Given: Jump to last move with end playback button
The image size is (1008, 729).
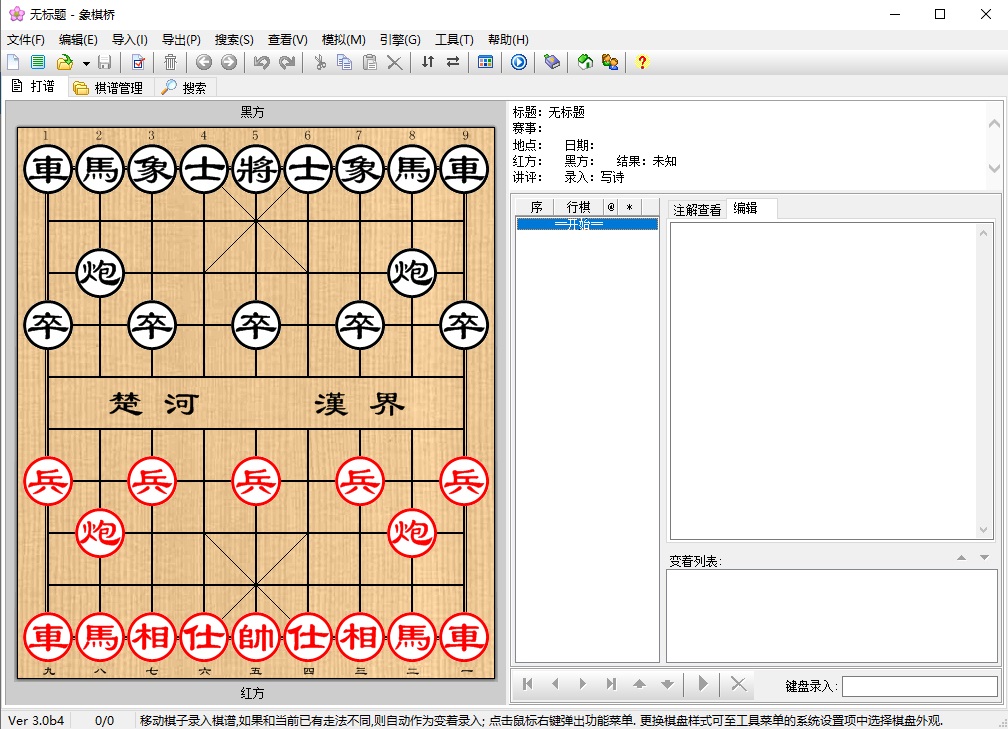Looking at the screenshot, I should pos(611,684).
